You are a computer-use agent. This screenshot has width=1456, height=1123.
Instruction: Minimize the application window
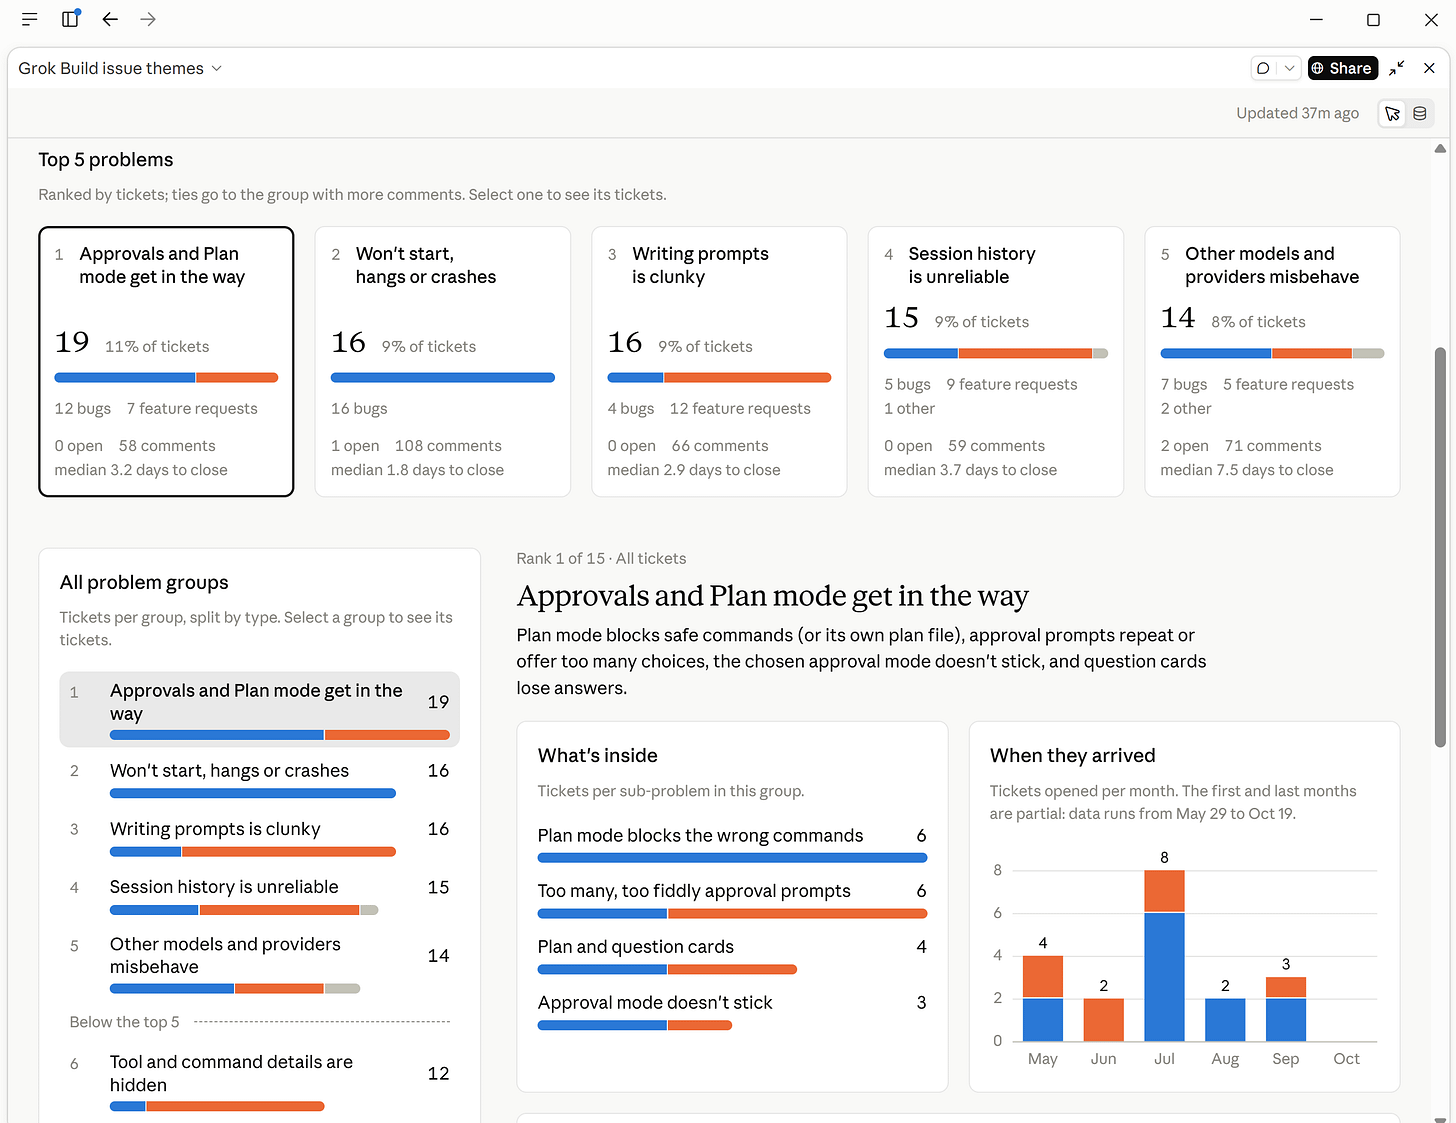pos(1316,19)
